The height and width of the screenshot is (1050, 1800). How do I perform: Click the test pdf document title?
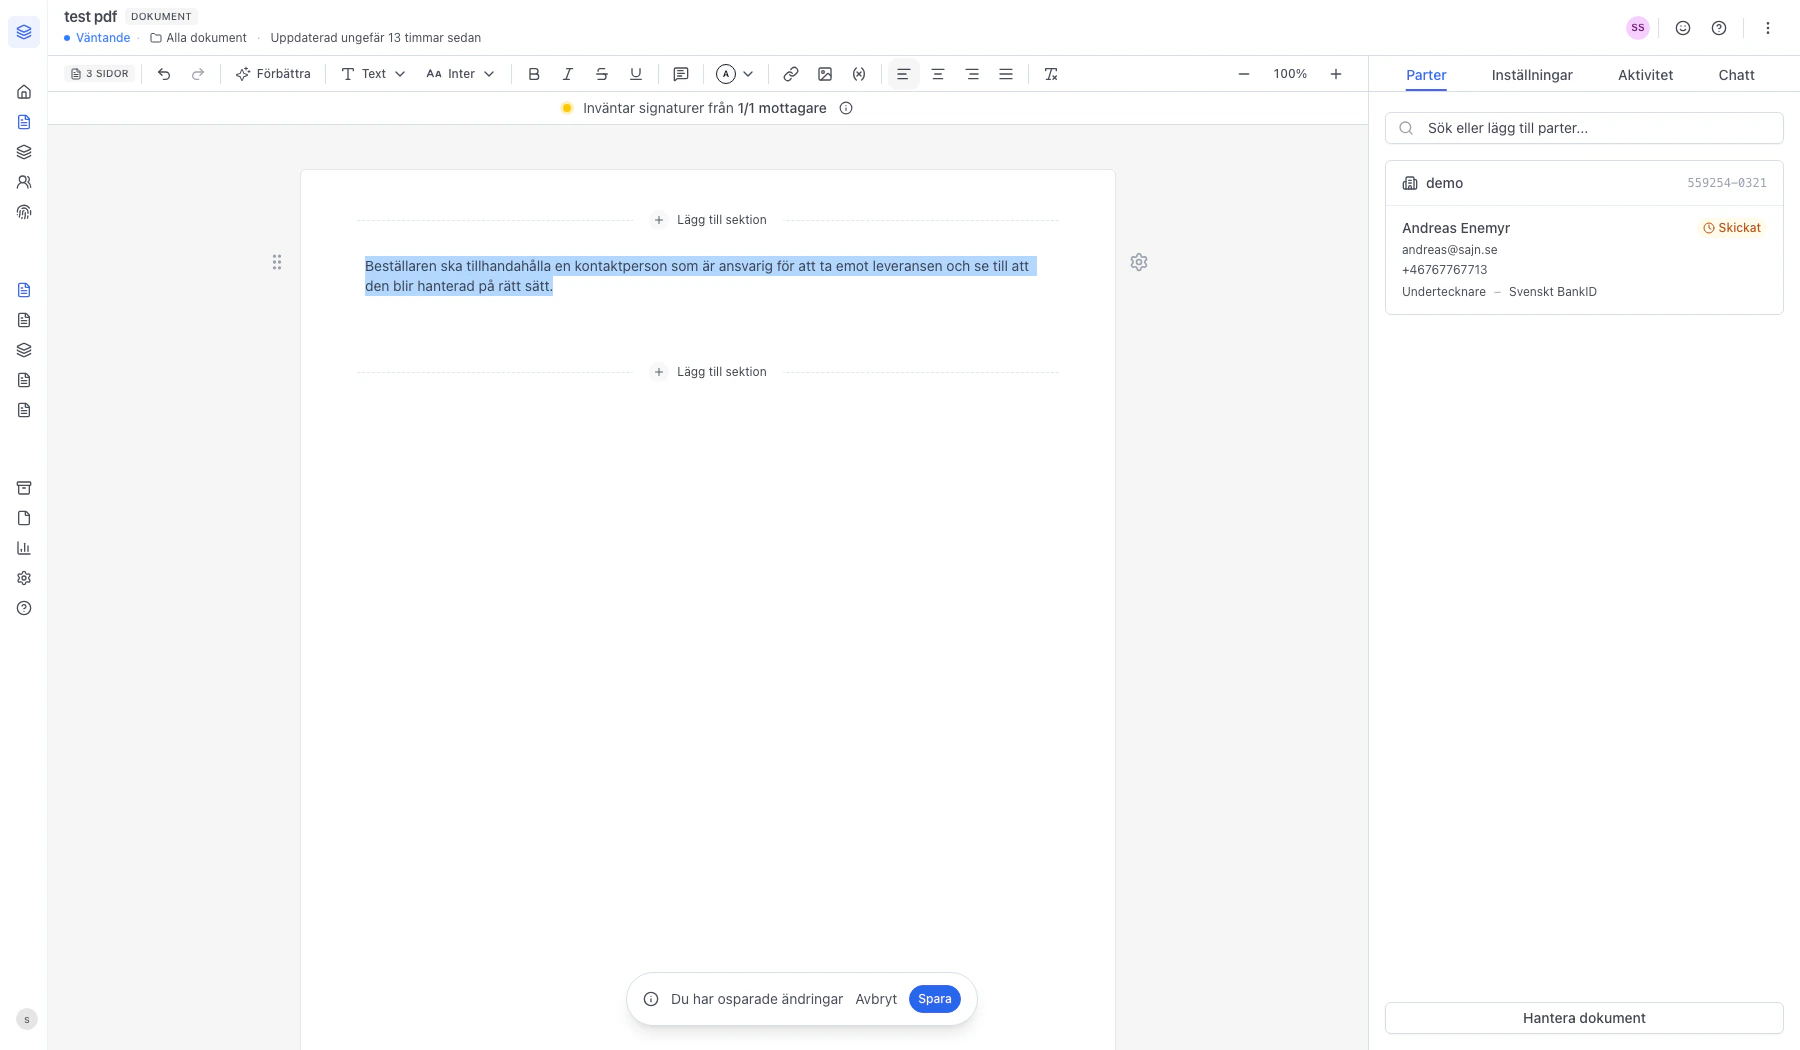[x=91, y=16]
